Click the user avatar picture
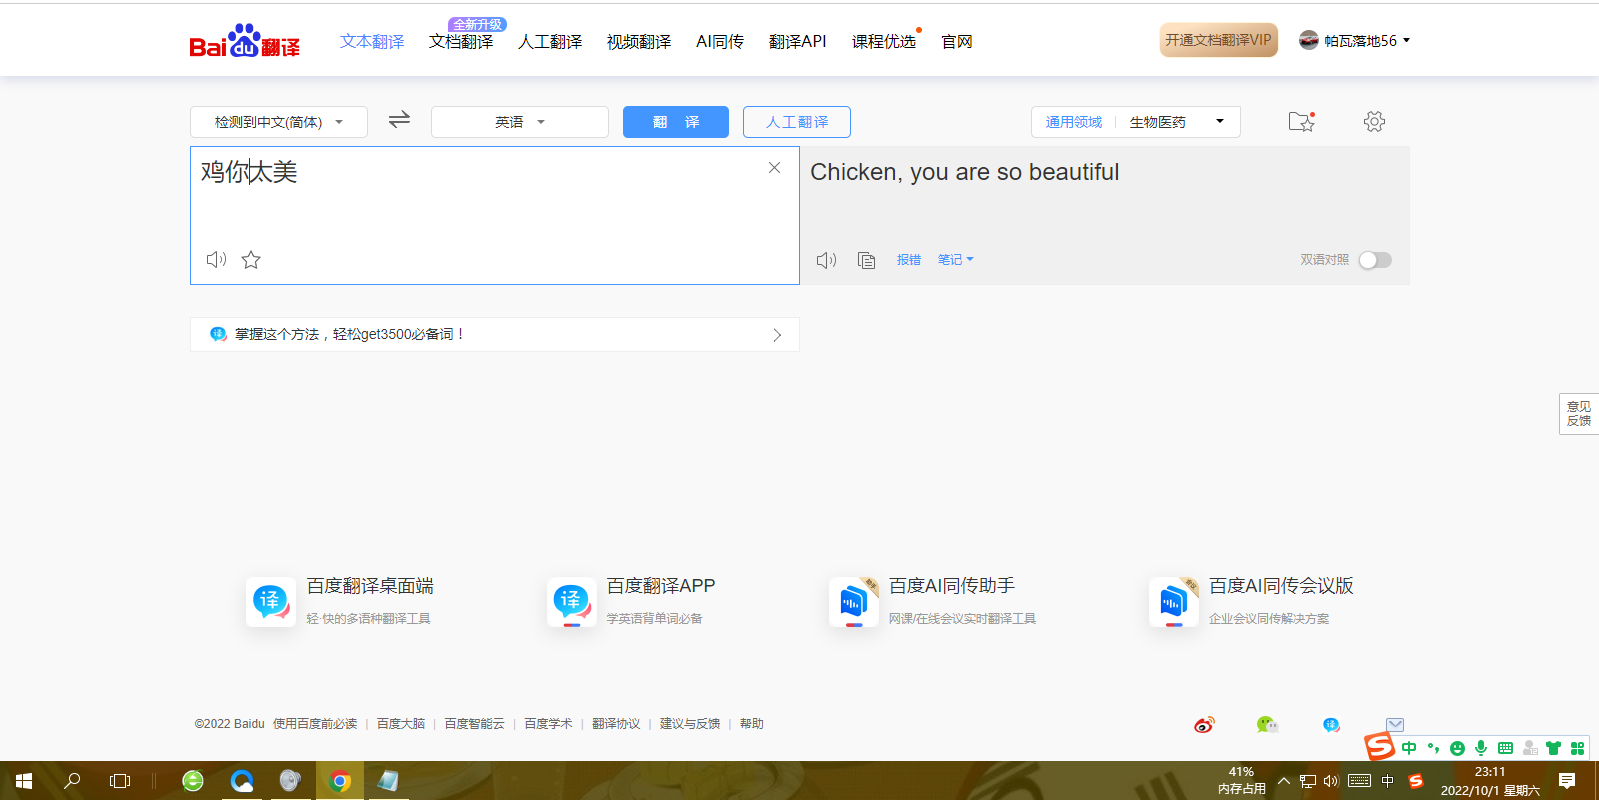1599x800 pixels. click(x=1308, y=40)
